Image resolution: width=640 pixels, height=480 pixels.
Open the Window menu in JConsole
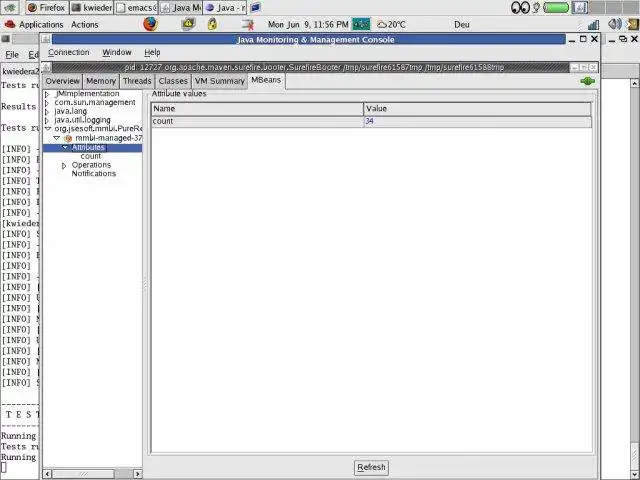(117, 52)
